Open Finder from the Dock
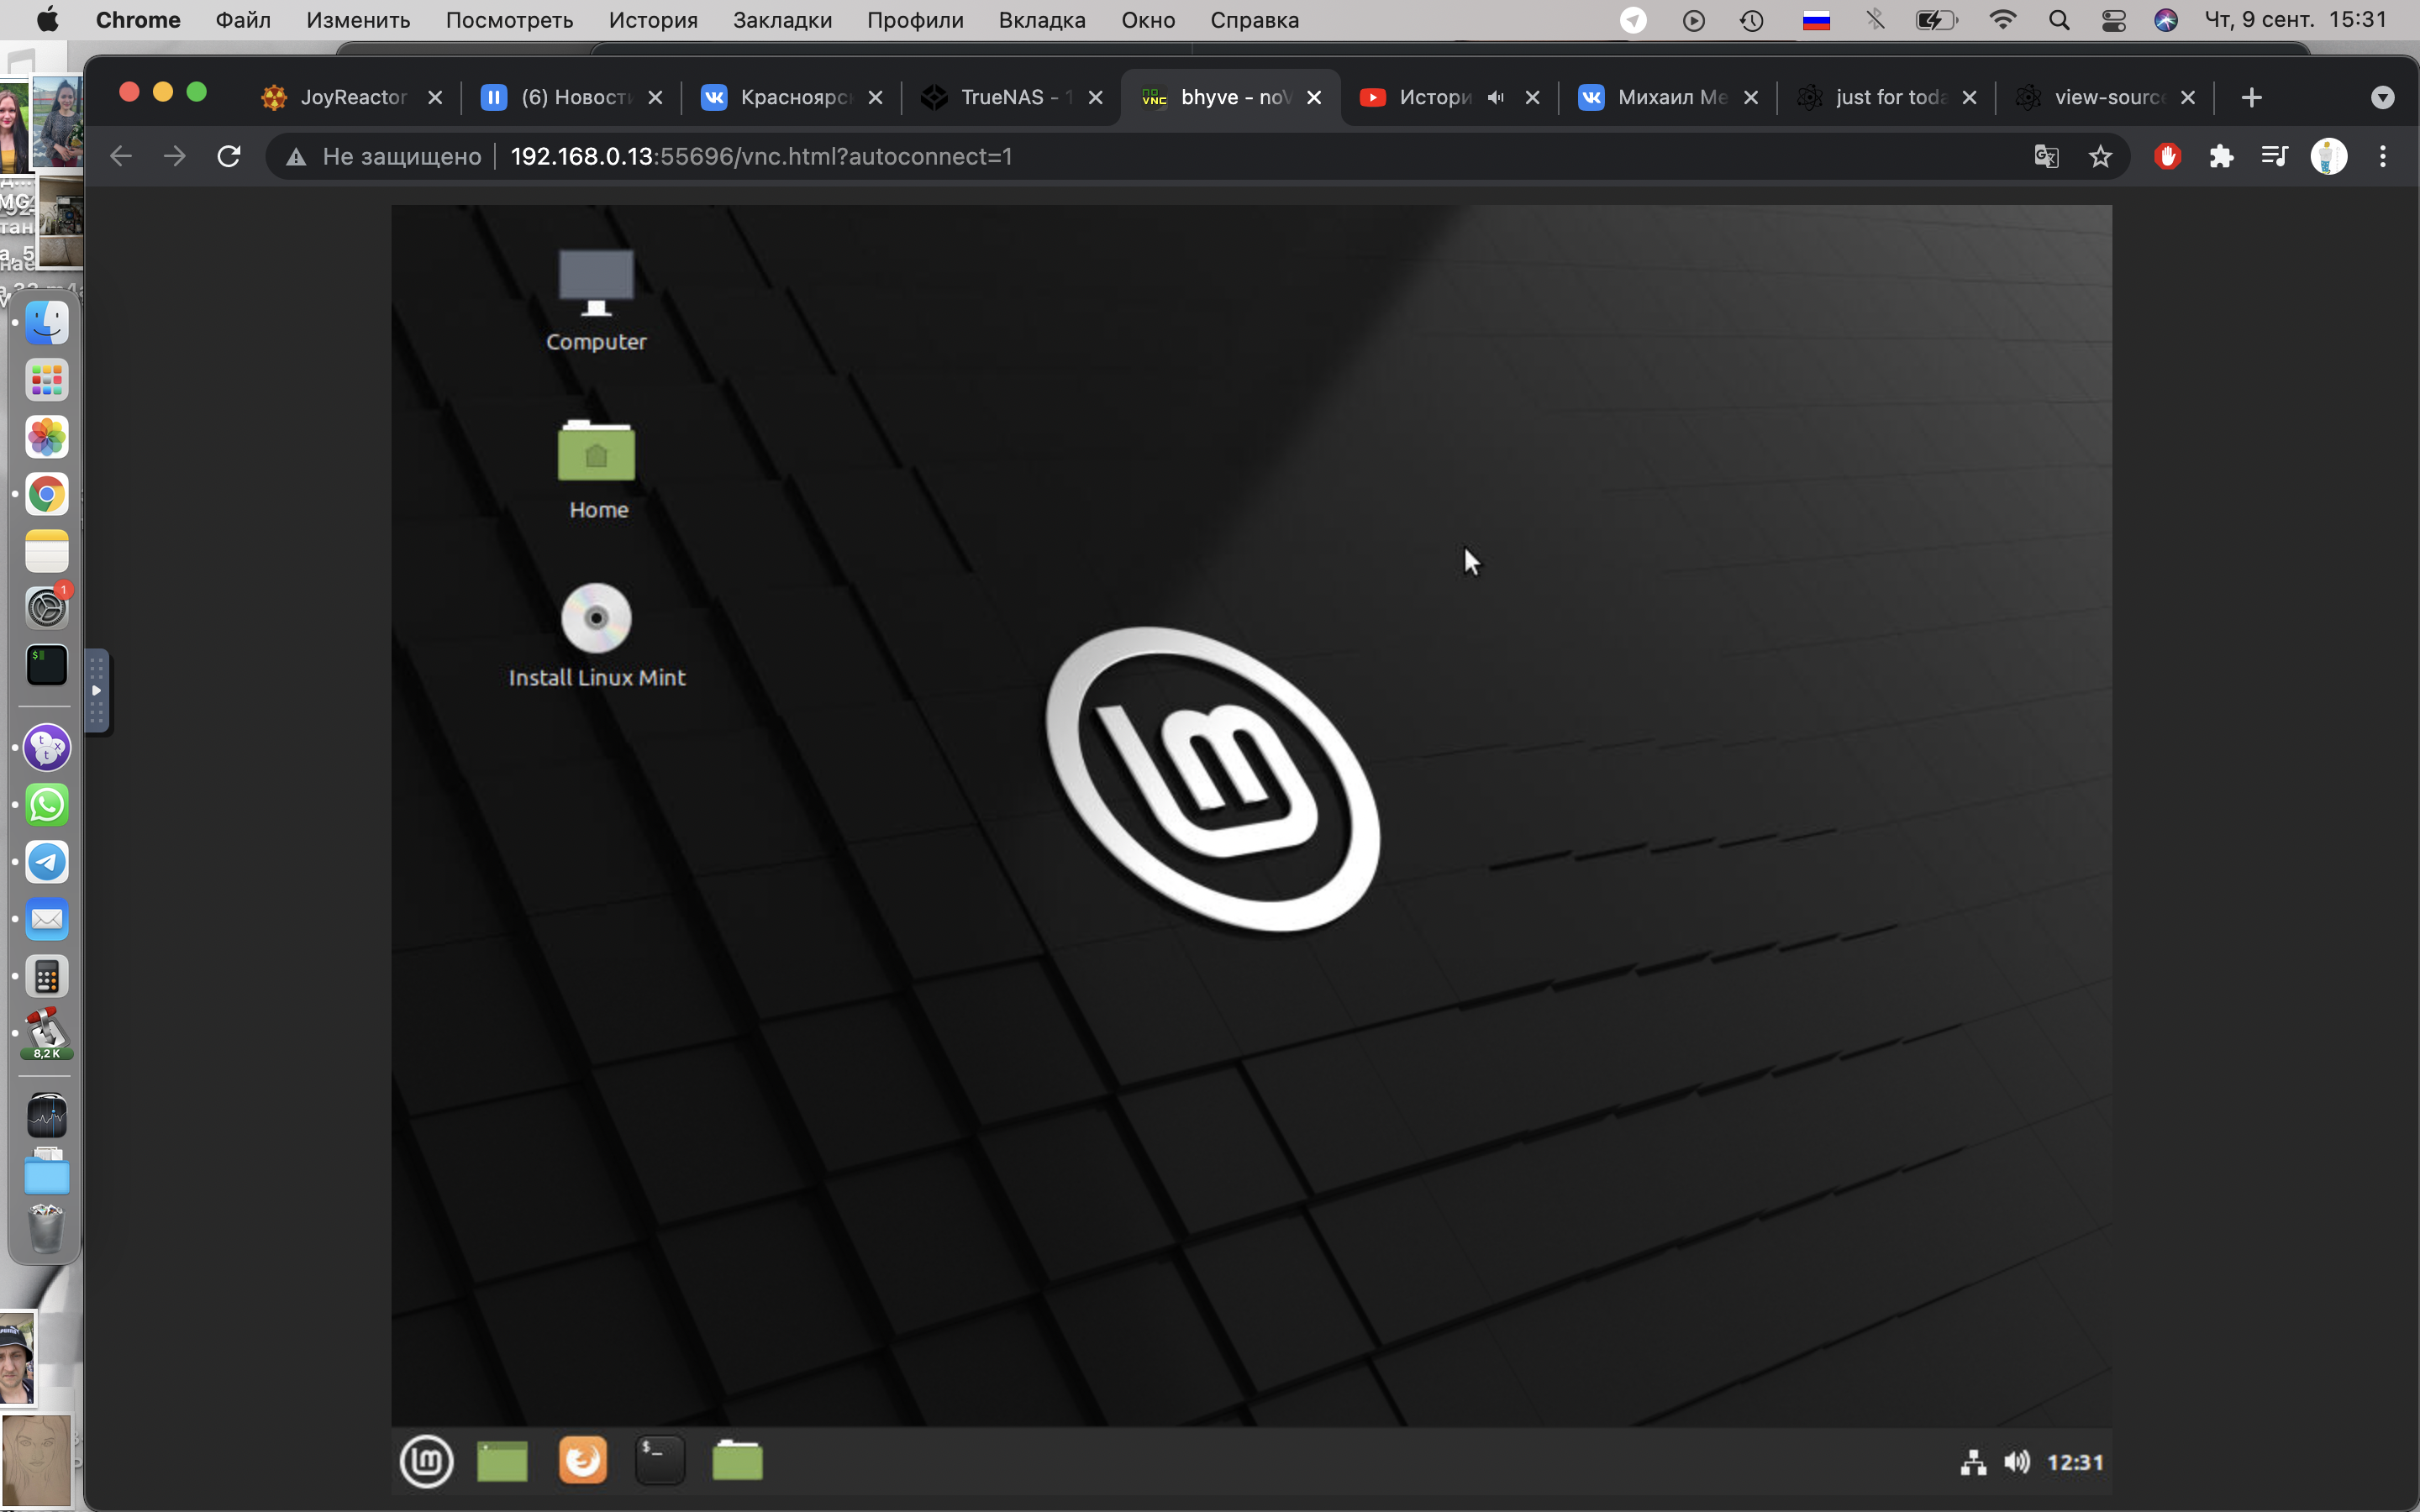 coord(47,323)
